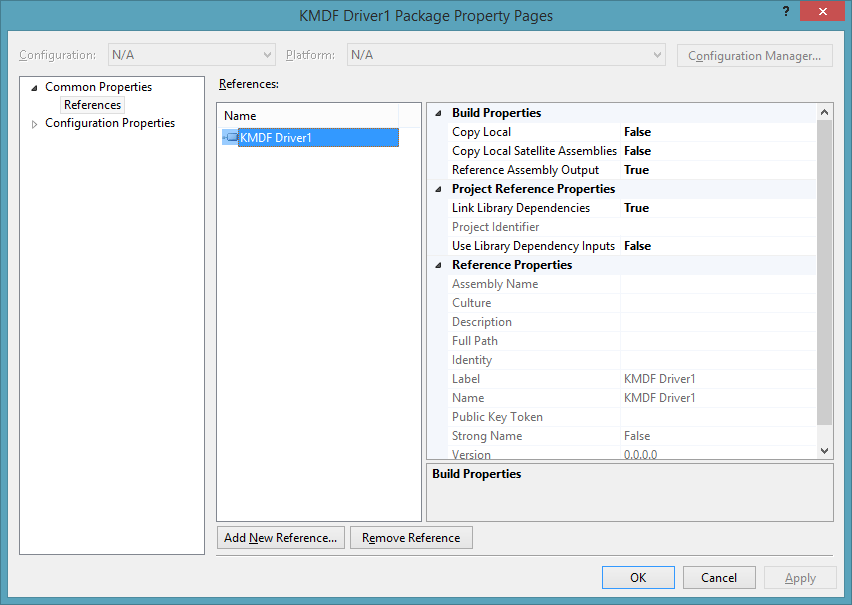Collapse the Project Reference Properties group
Screen dimensions: 852x605
[437, 188]
